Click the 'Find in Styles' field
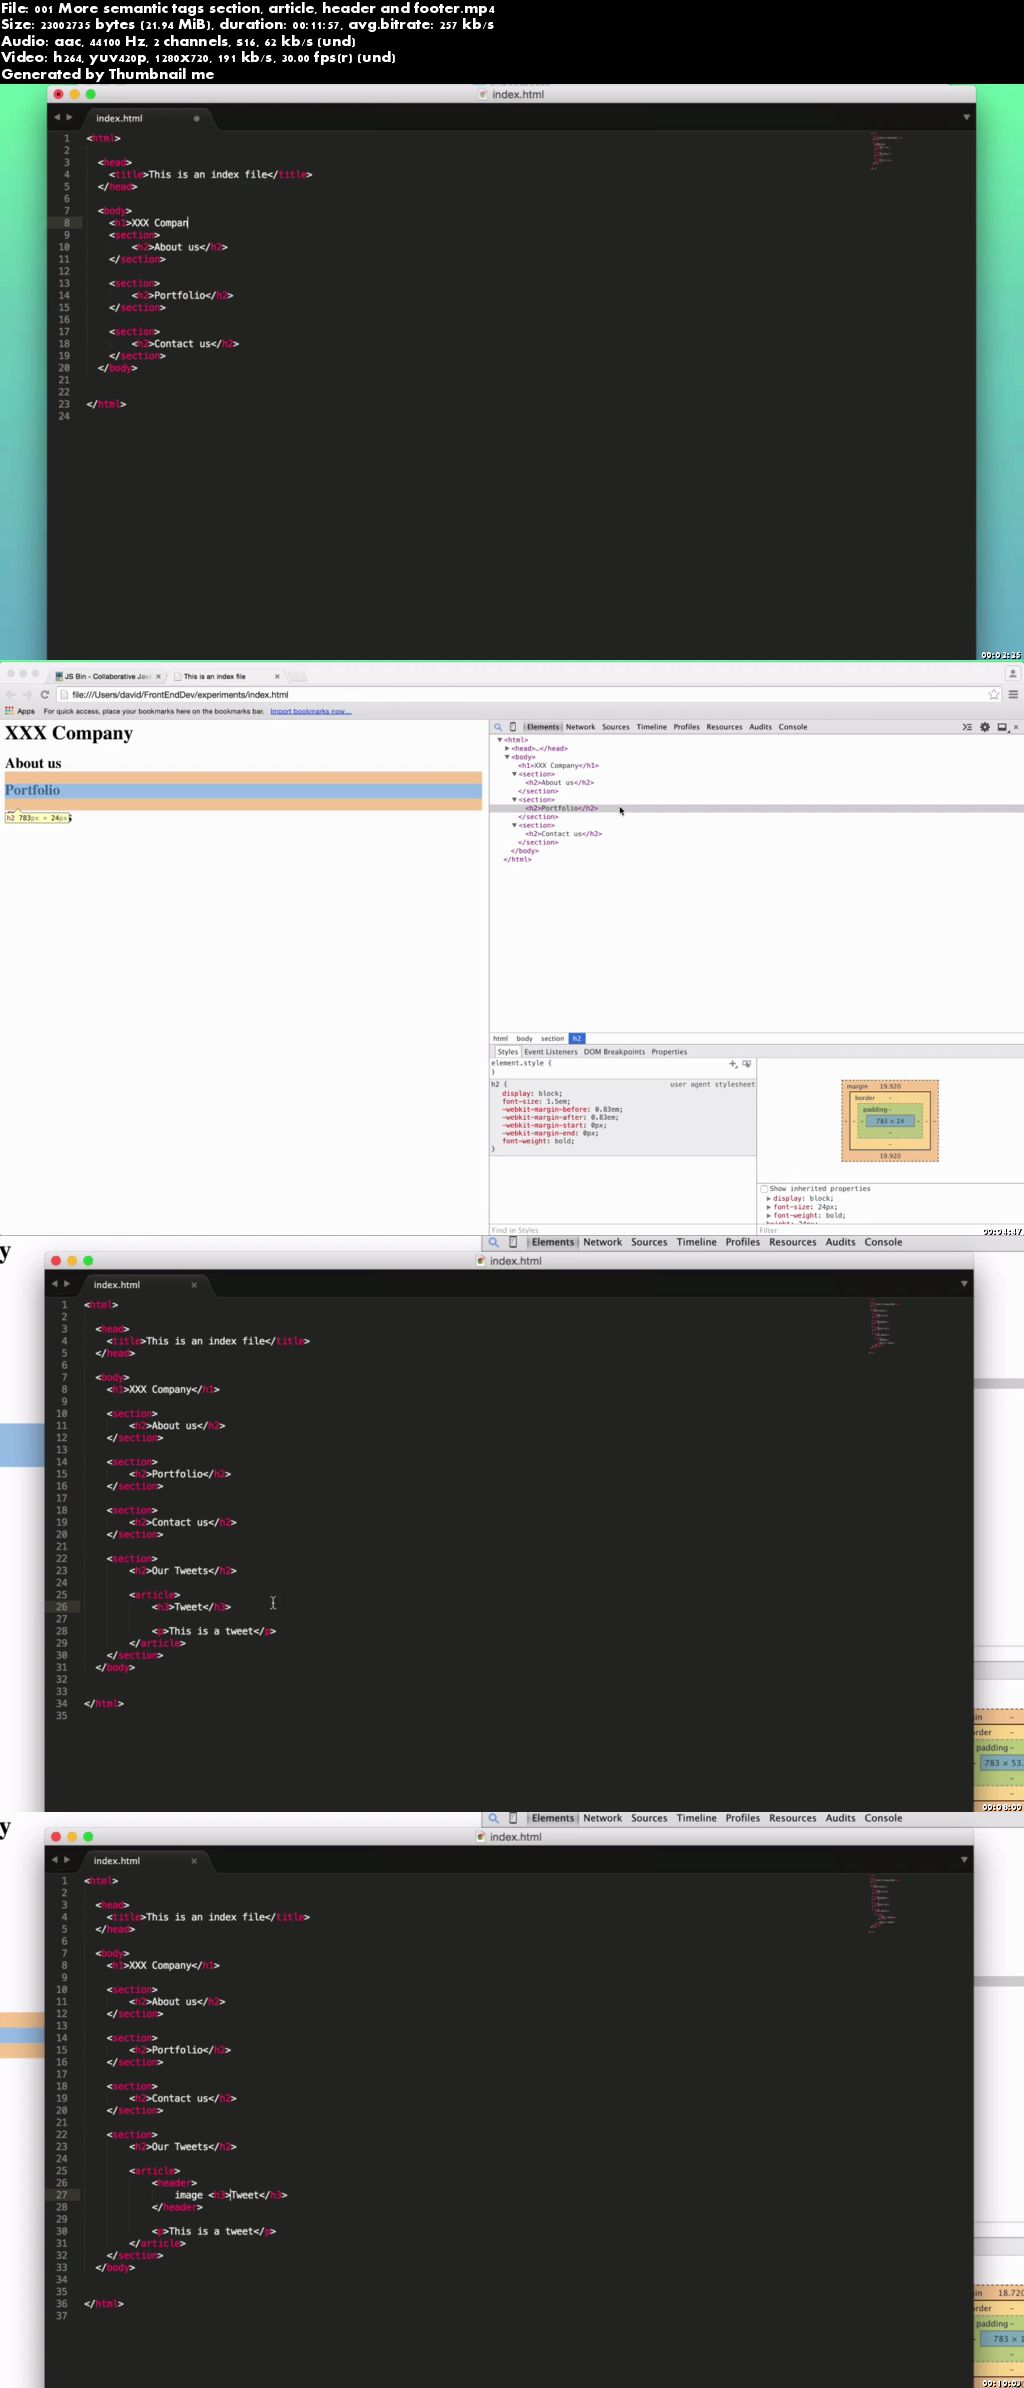Image resolution: width=1024 pixels, height=2388 pixels. (x=622, y=1230)
